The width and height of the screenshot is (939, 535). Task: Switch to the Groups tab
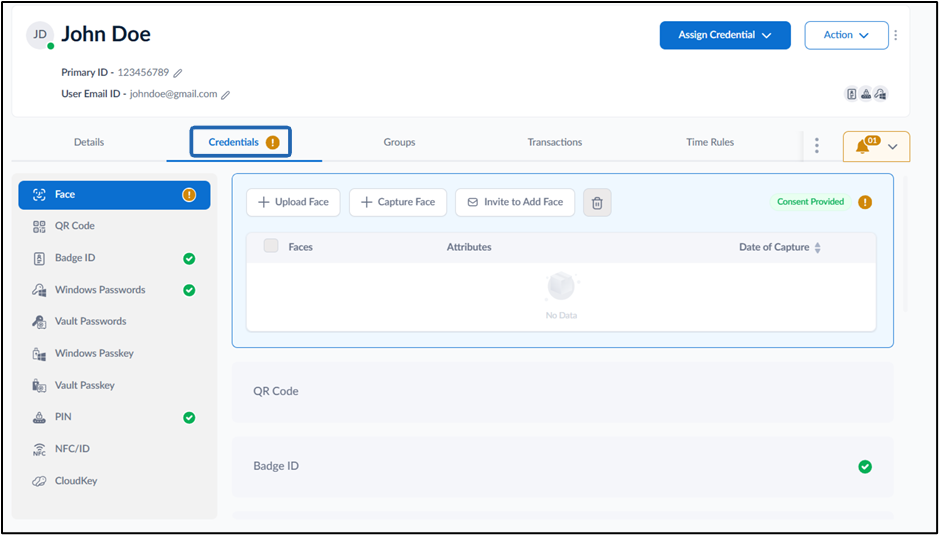click(x=399, y=143)
